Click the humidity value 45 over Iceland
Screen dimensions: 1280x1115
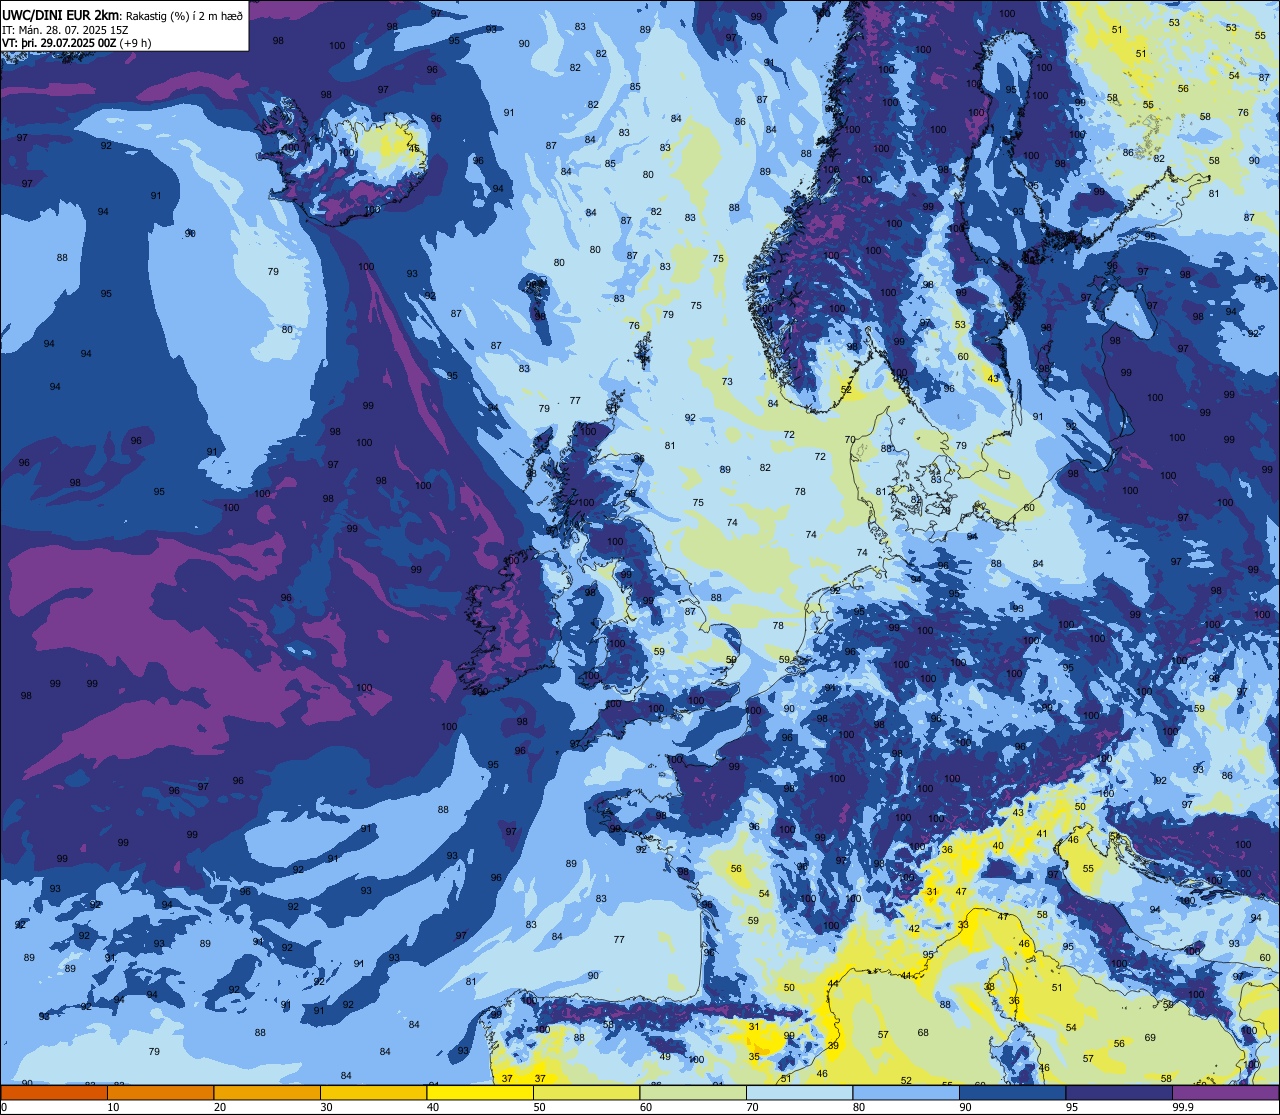click(414, 148)
